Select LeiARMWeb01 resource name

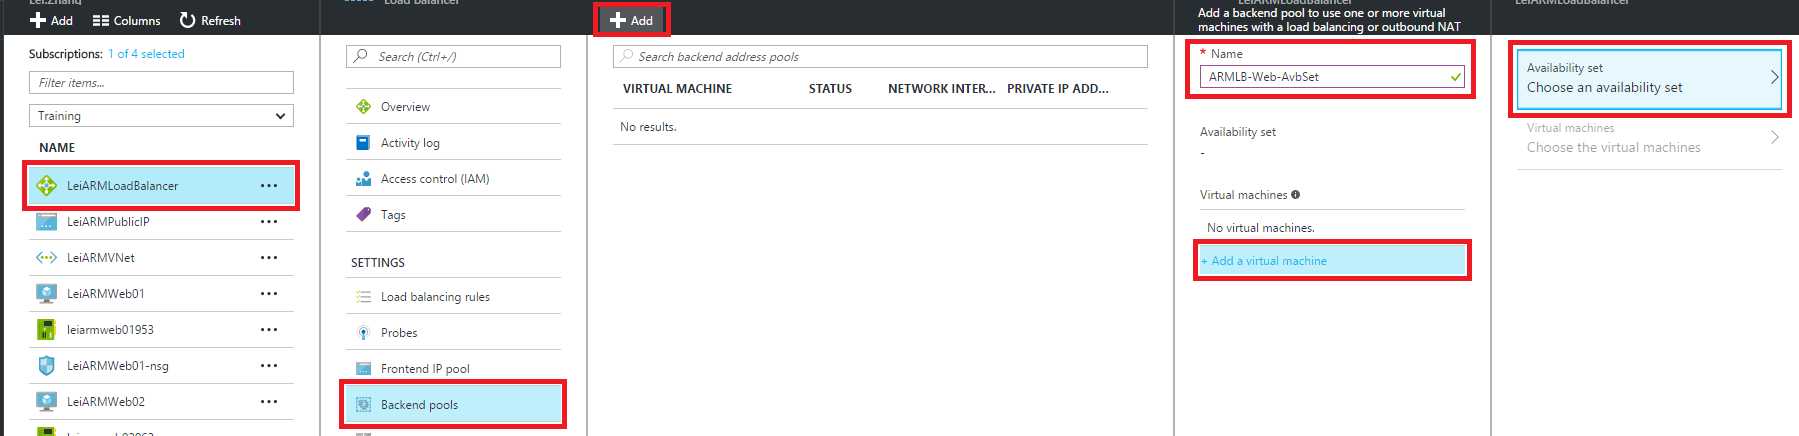(106, 294)
